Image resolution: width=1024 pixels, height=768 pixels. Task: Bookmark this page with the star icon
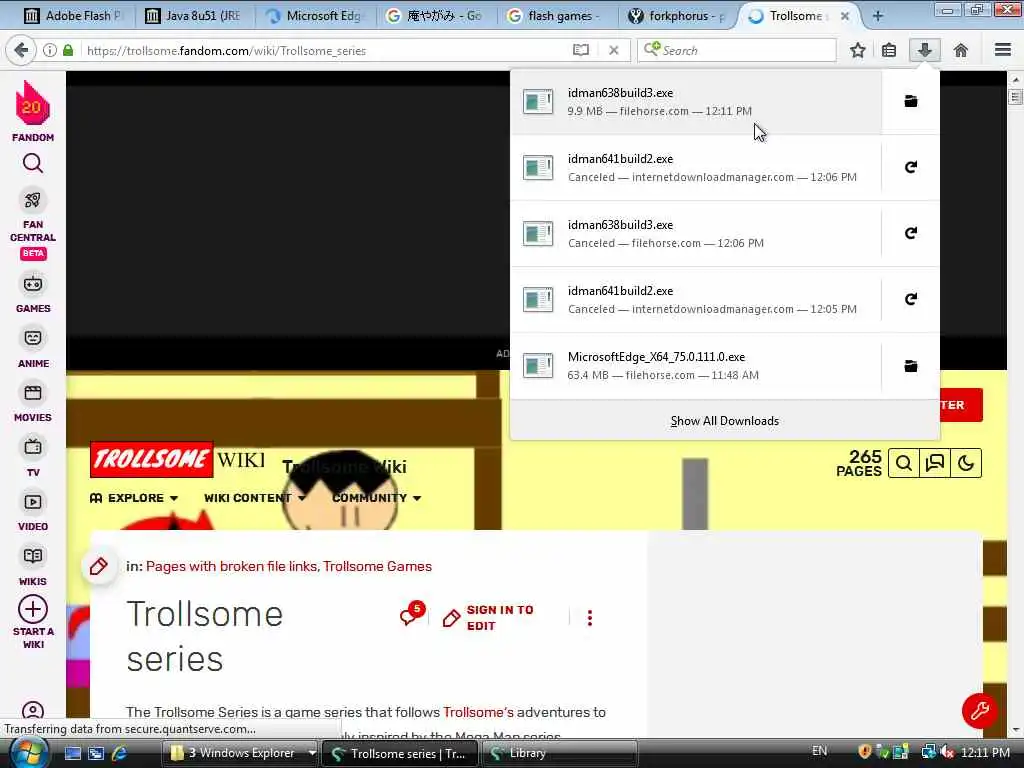point(857,50)
